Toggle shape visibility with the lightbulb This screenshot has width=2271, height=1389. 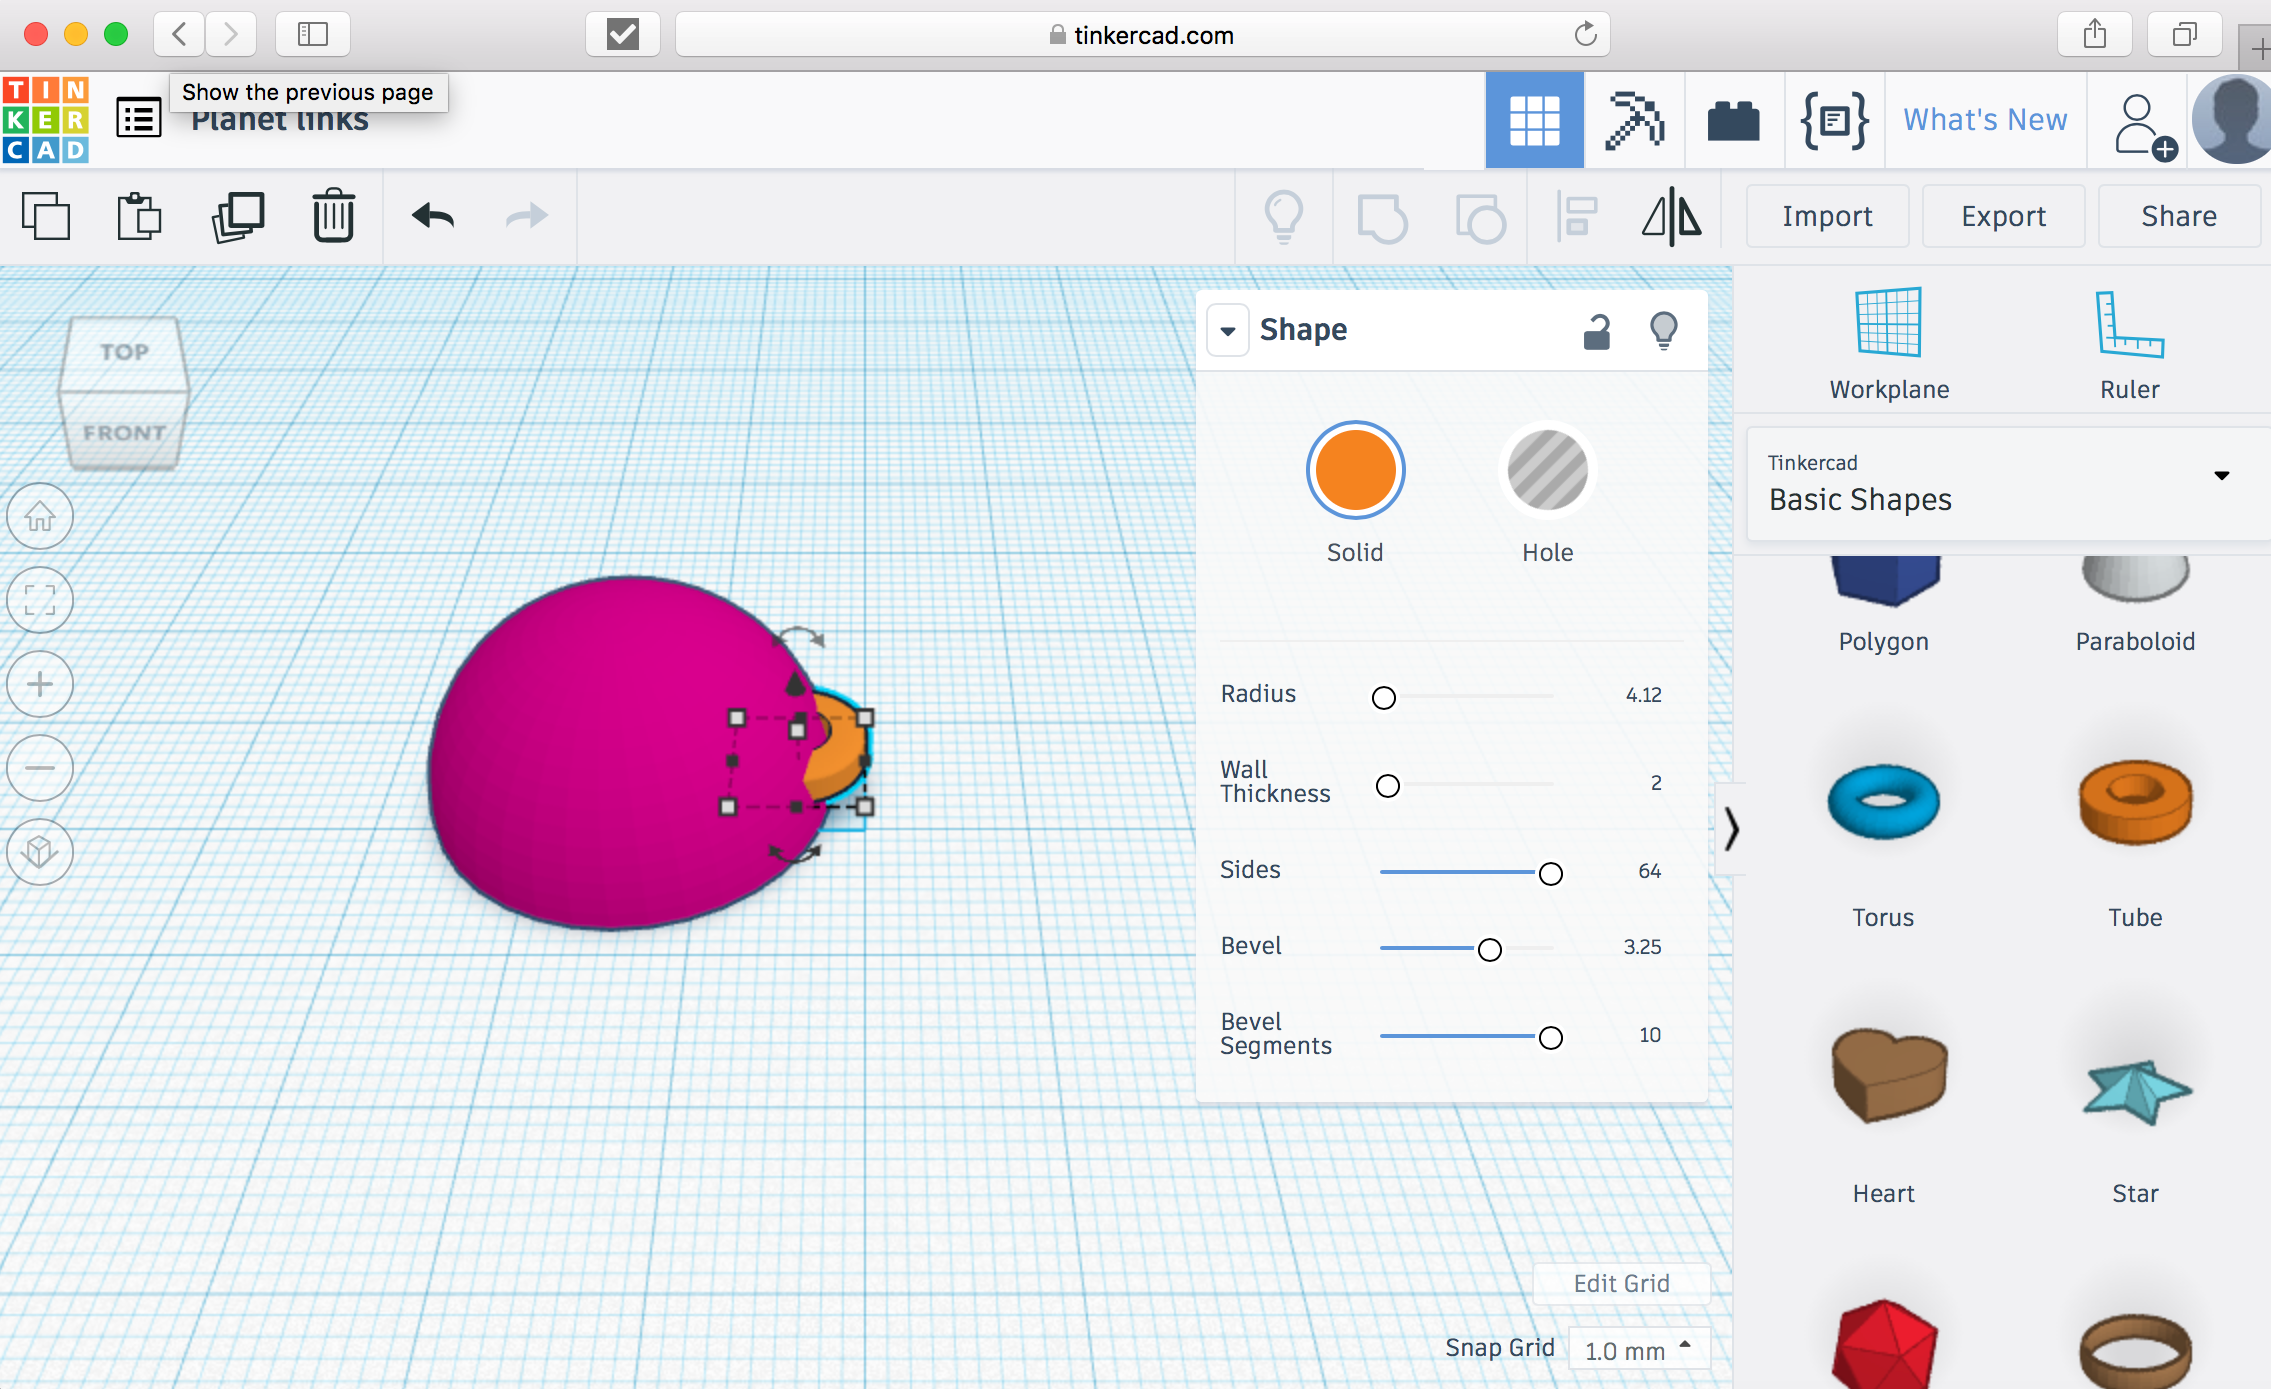pos(1662,330)
